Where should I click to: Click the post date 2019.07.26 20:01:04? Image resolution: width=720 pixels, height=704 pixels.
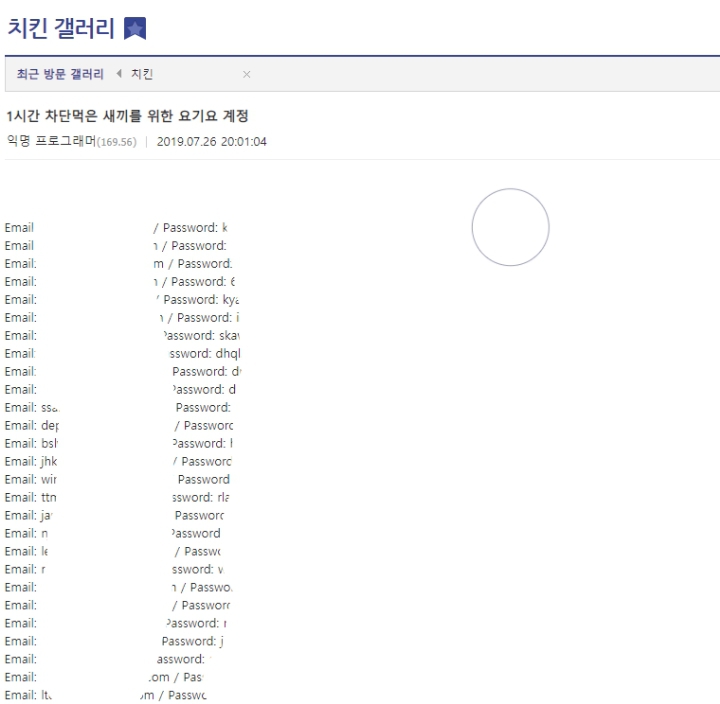(x=212, y=141)
